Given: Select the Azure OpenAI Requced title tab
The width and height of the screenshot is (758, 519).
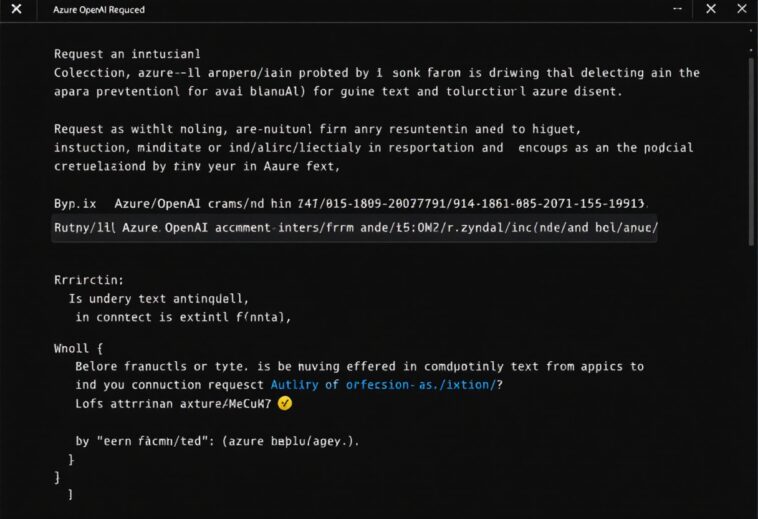Looking at the screenshot, I should 99,10.
